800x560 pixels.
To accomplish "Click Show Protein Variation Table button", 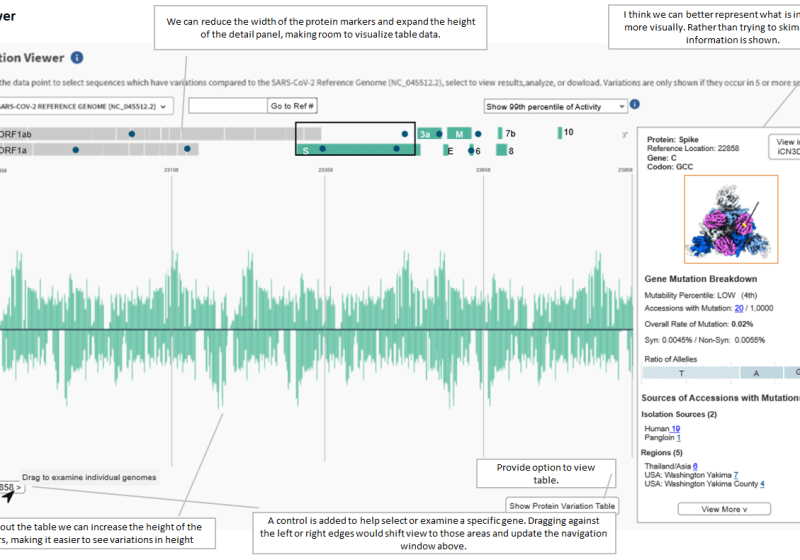I will point(562,506).
